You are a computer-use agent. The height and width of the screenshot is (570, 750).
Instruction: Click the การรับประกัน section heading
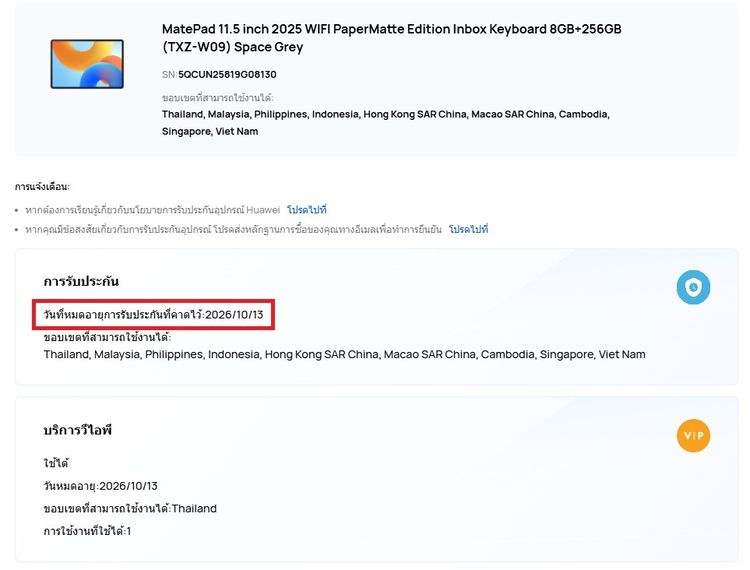(81, 281)
